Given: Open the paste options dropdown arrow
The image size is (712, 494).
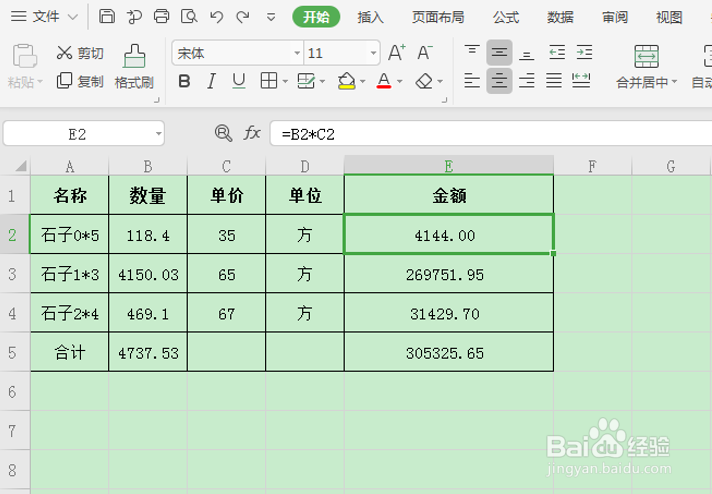Looking at the screenshot, I should (x=40, y=82).
